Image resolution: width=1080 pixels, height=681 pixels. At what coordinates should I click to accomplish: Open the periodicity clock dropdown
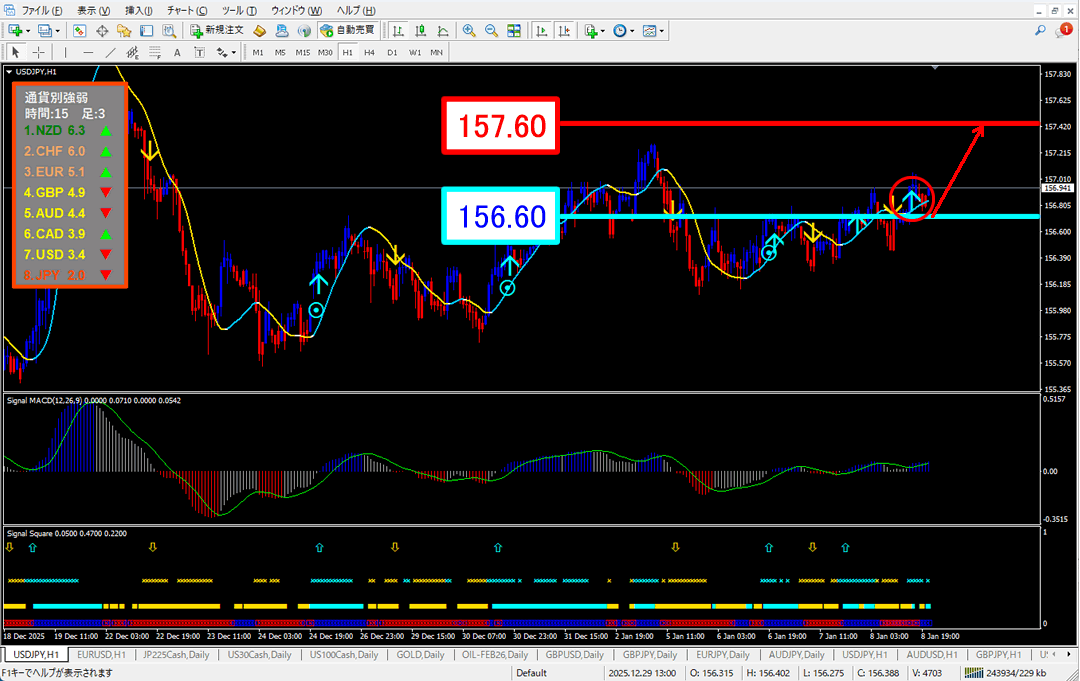tap(626, 31)
